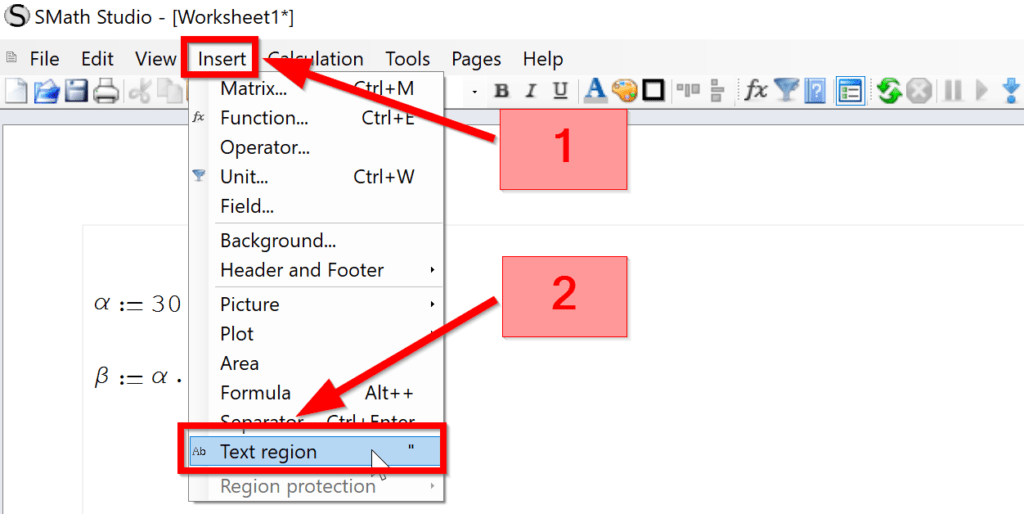1024x514 pixels.
Task: Open the font size dropdown arrow
Action: click(475, 91)
